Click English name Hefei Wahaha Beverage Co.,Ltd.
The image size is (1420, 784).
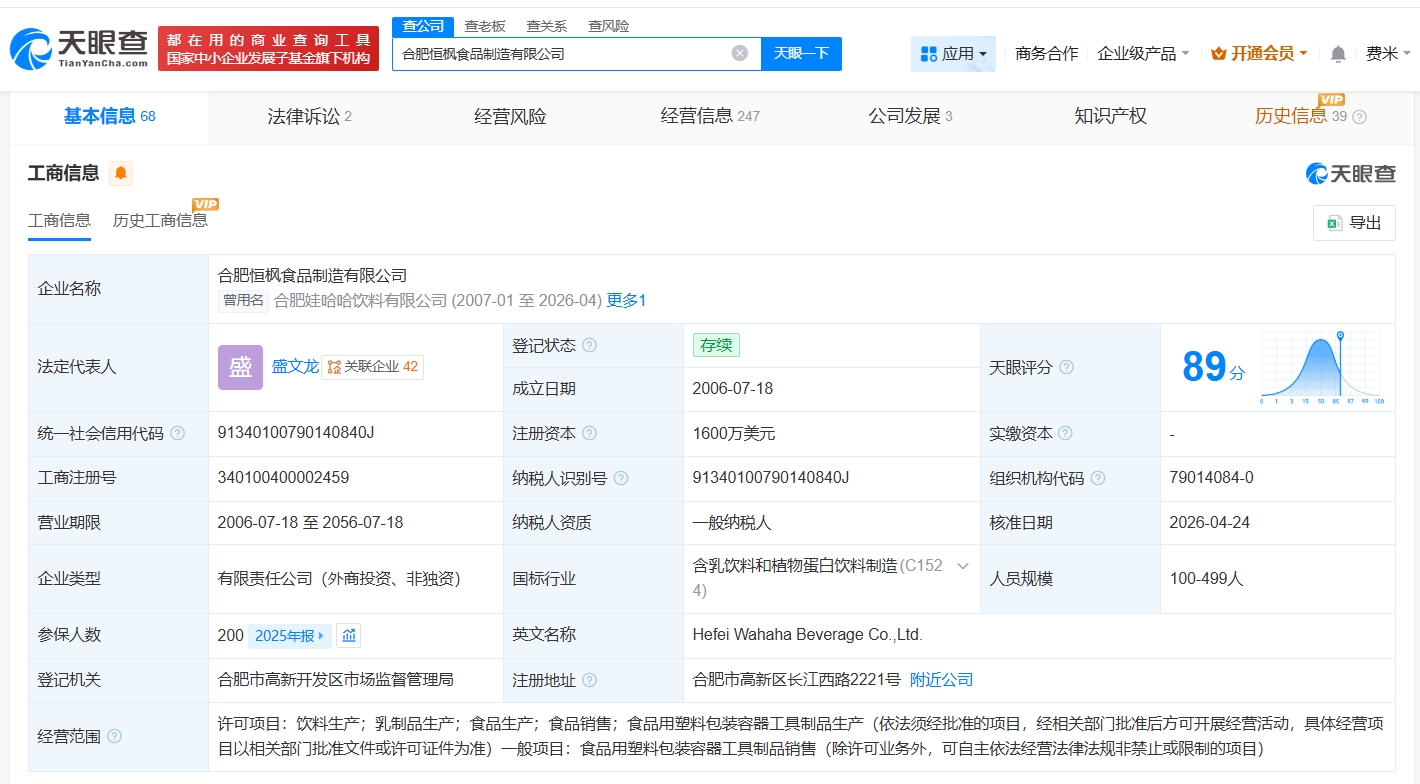807,635
